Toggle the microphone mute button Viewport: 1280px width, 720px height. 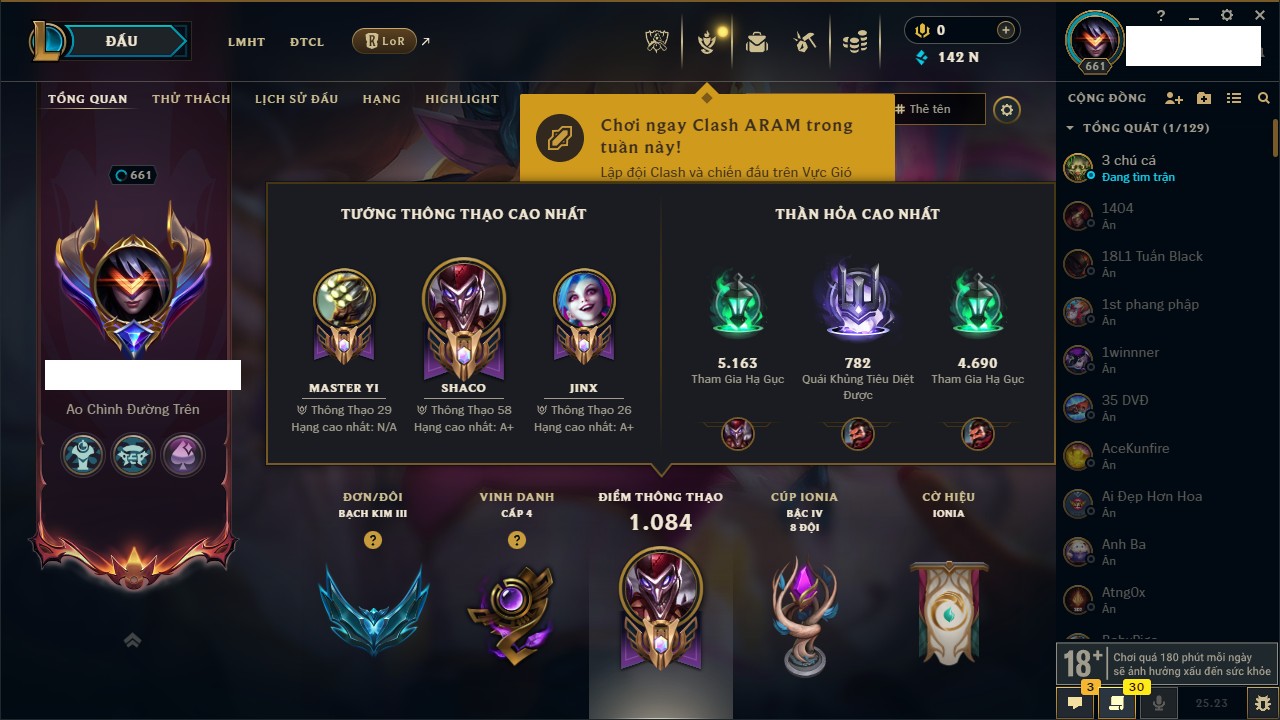point(1160,703)
